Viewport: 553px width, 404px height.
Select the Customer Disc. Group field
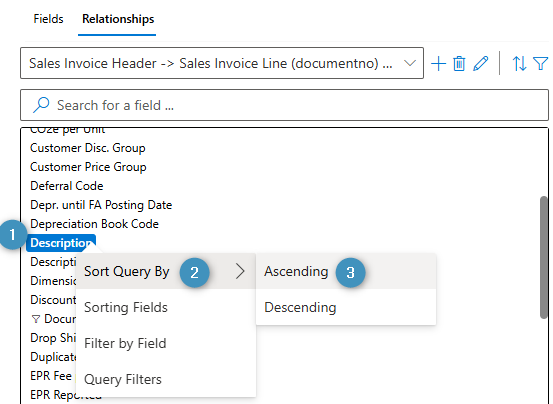pos(87,148)
